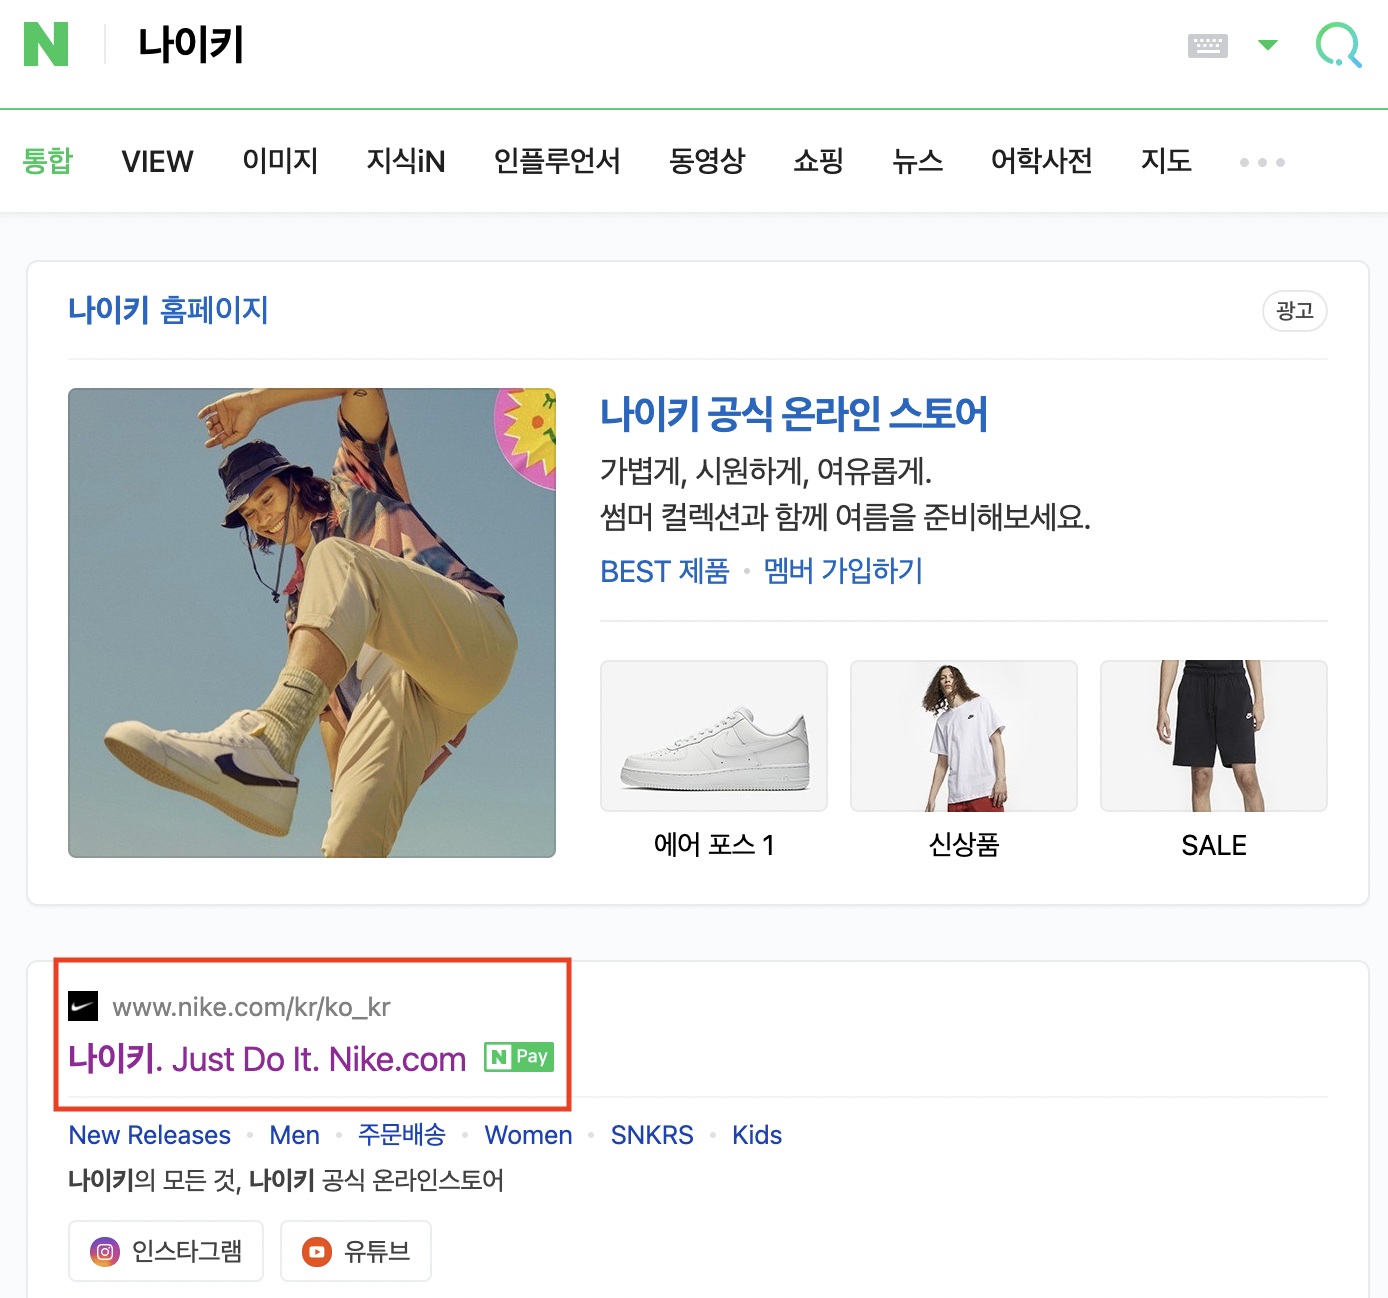Open the Women sublink

coord(529,1135)
